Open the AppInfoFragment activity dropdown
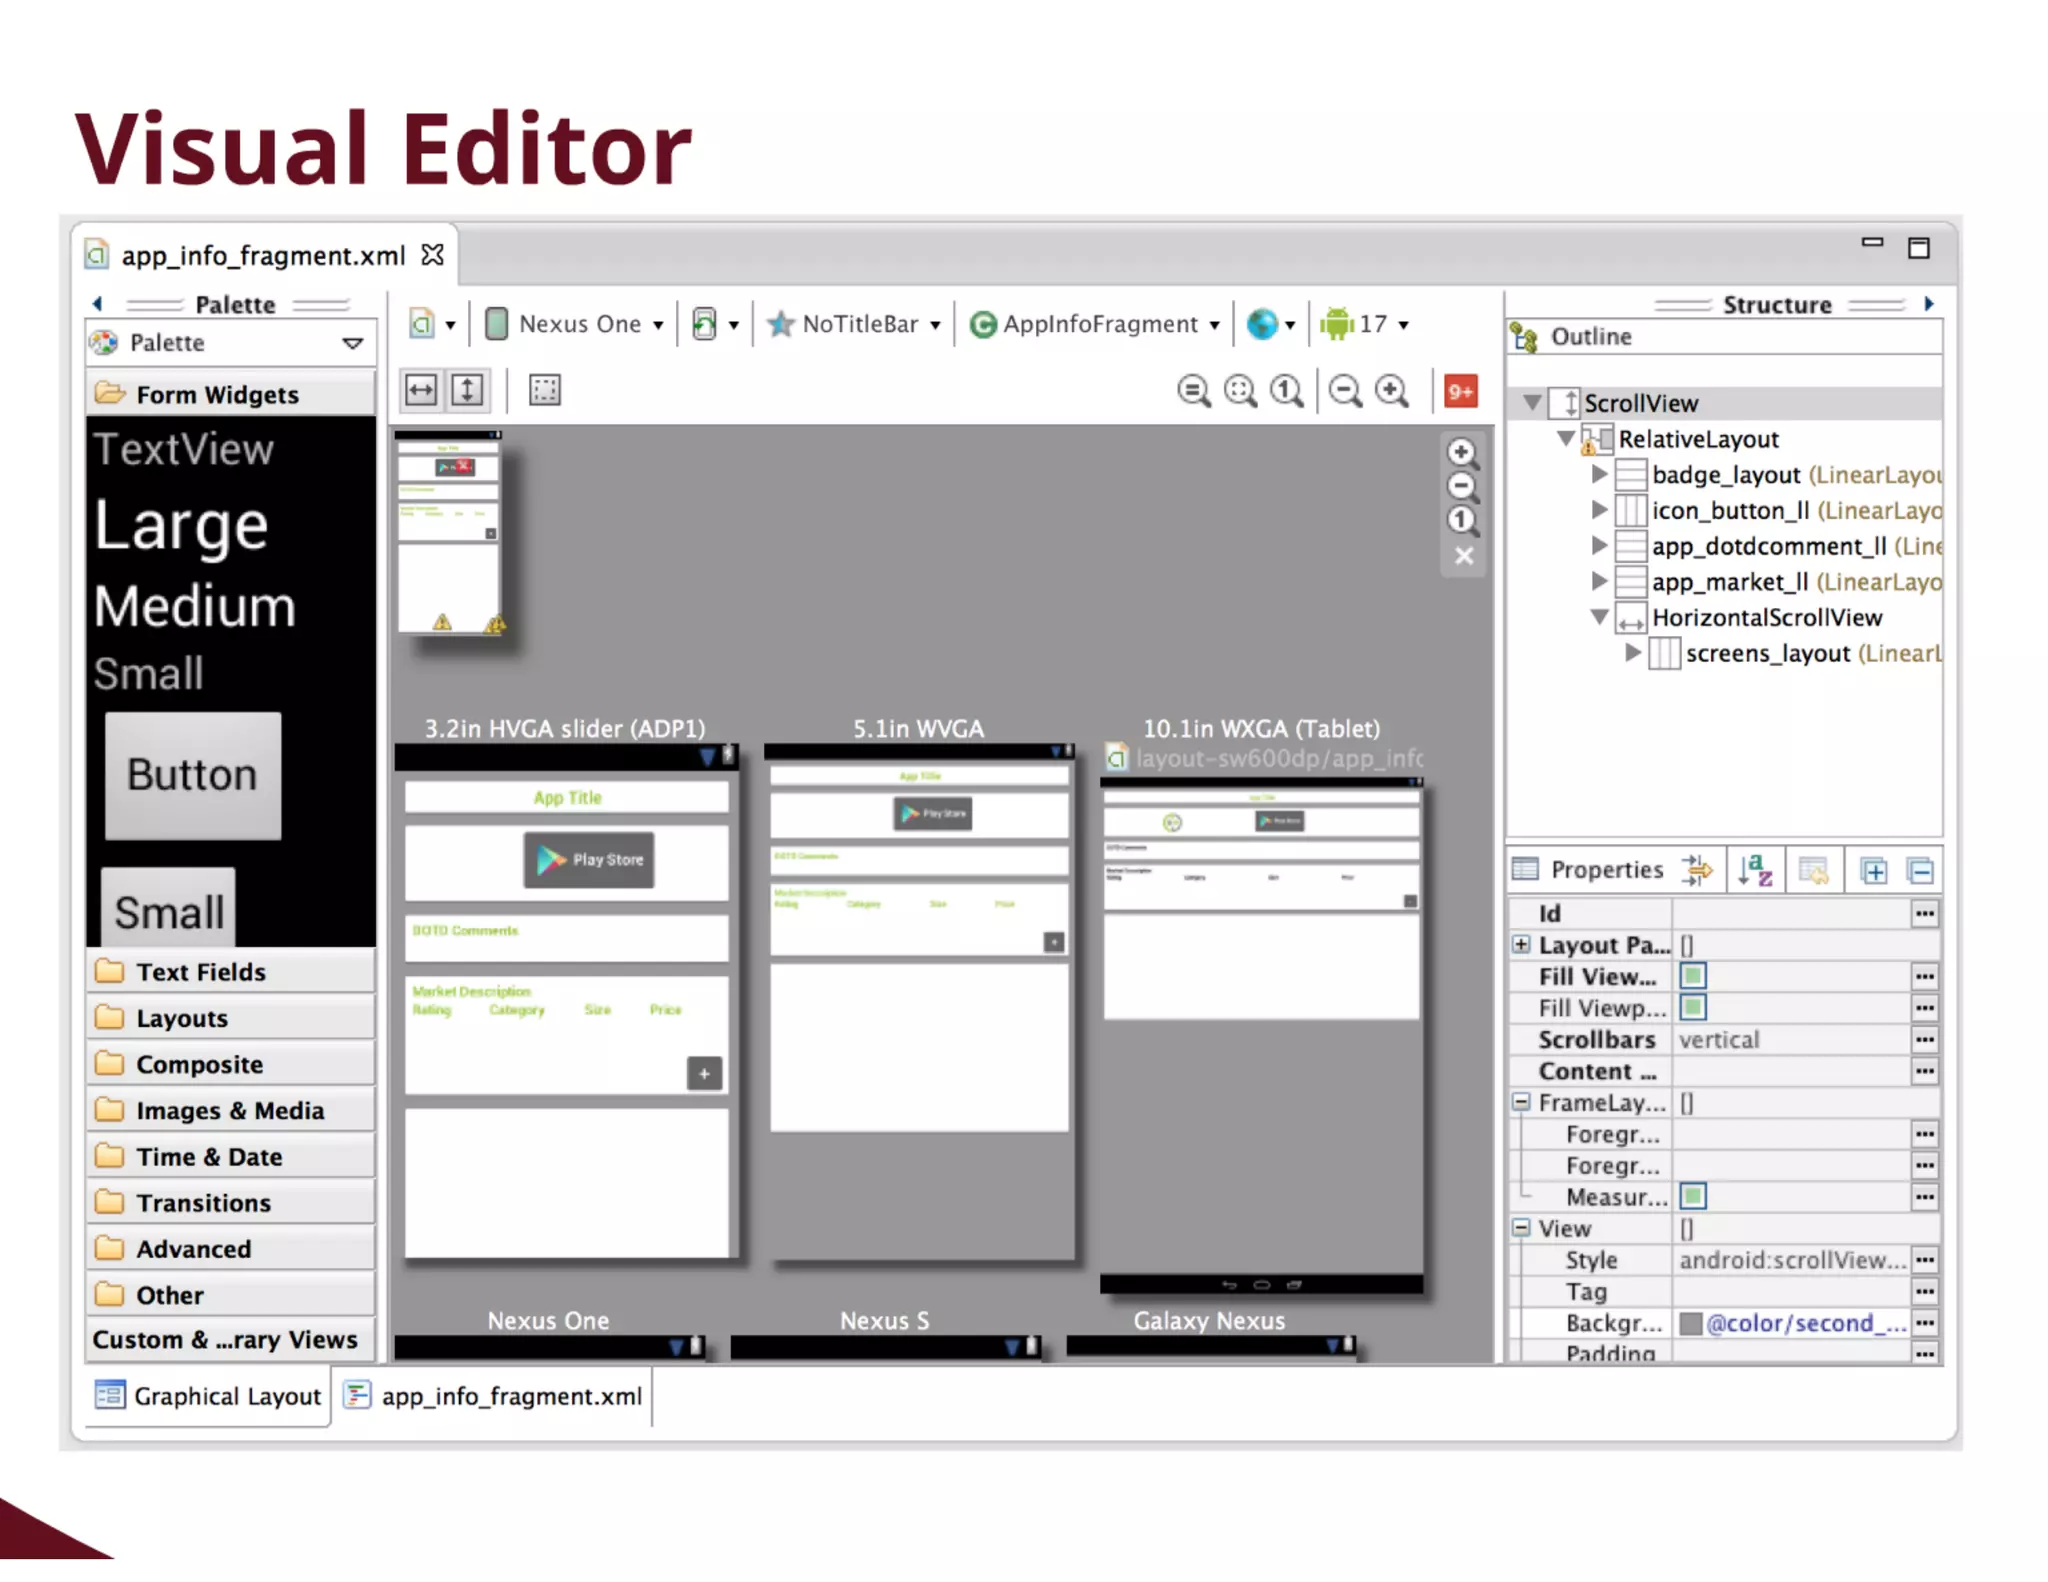This screenshot has height=1582, width=2048. point(1095,324)
